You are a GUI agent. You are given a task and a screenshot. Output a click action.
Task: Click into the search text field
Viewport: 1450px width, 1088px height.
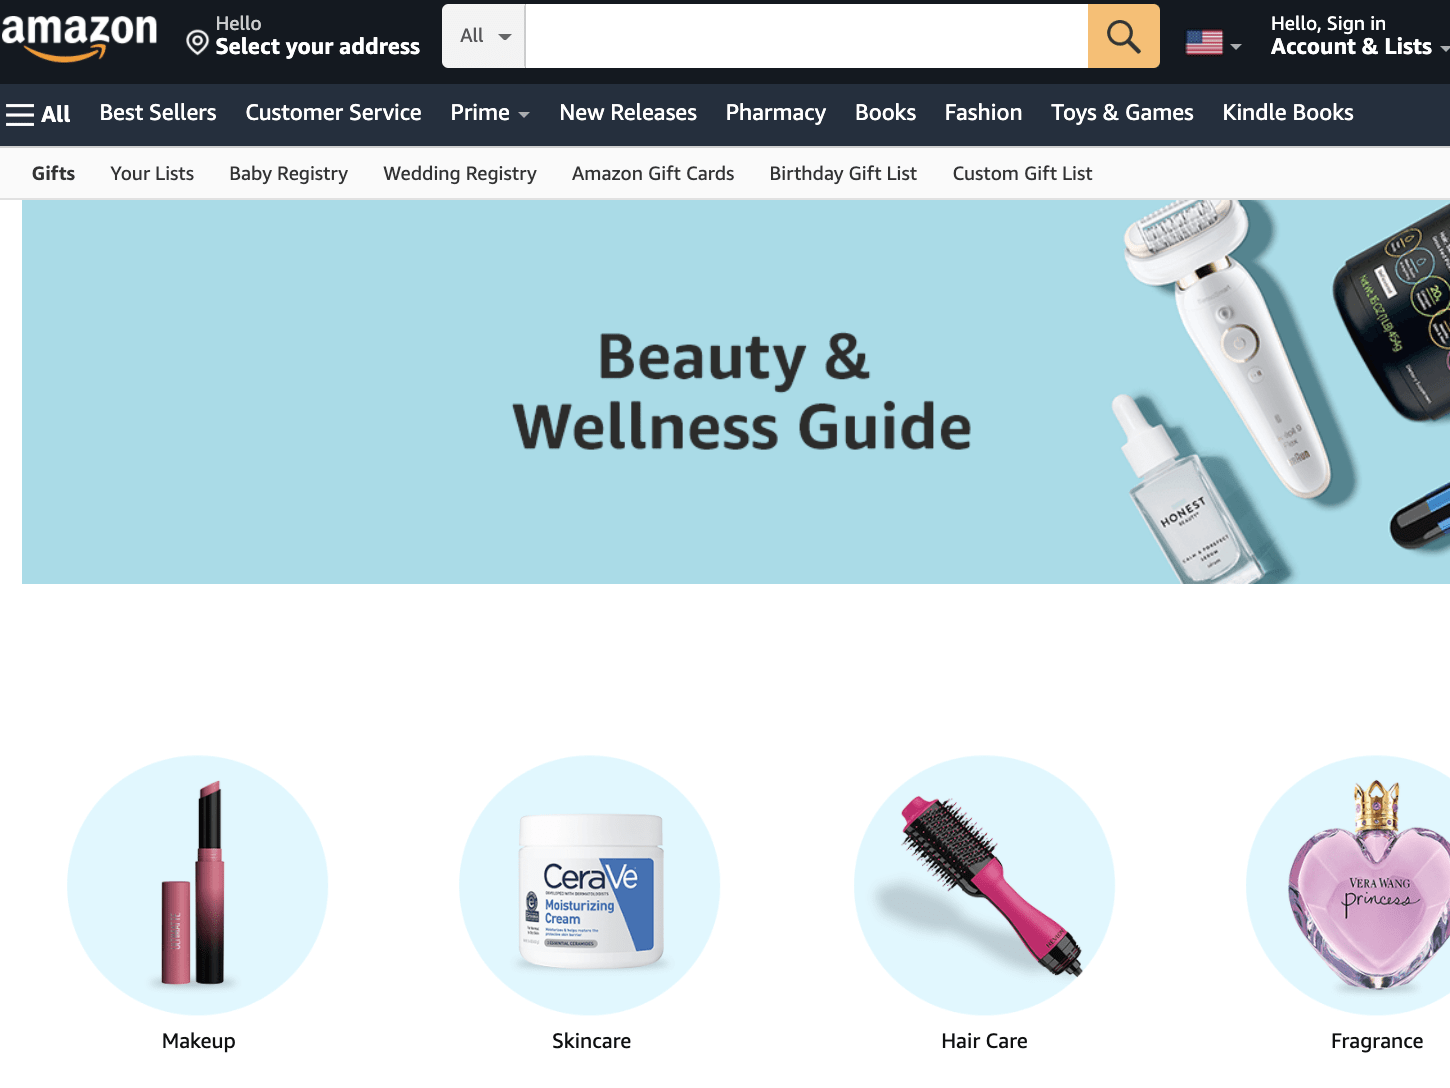[x=806, y=36]
